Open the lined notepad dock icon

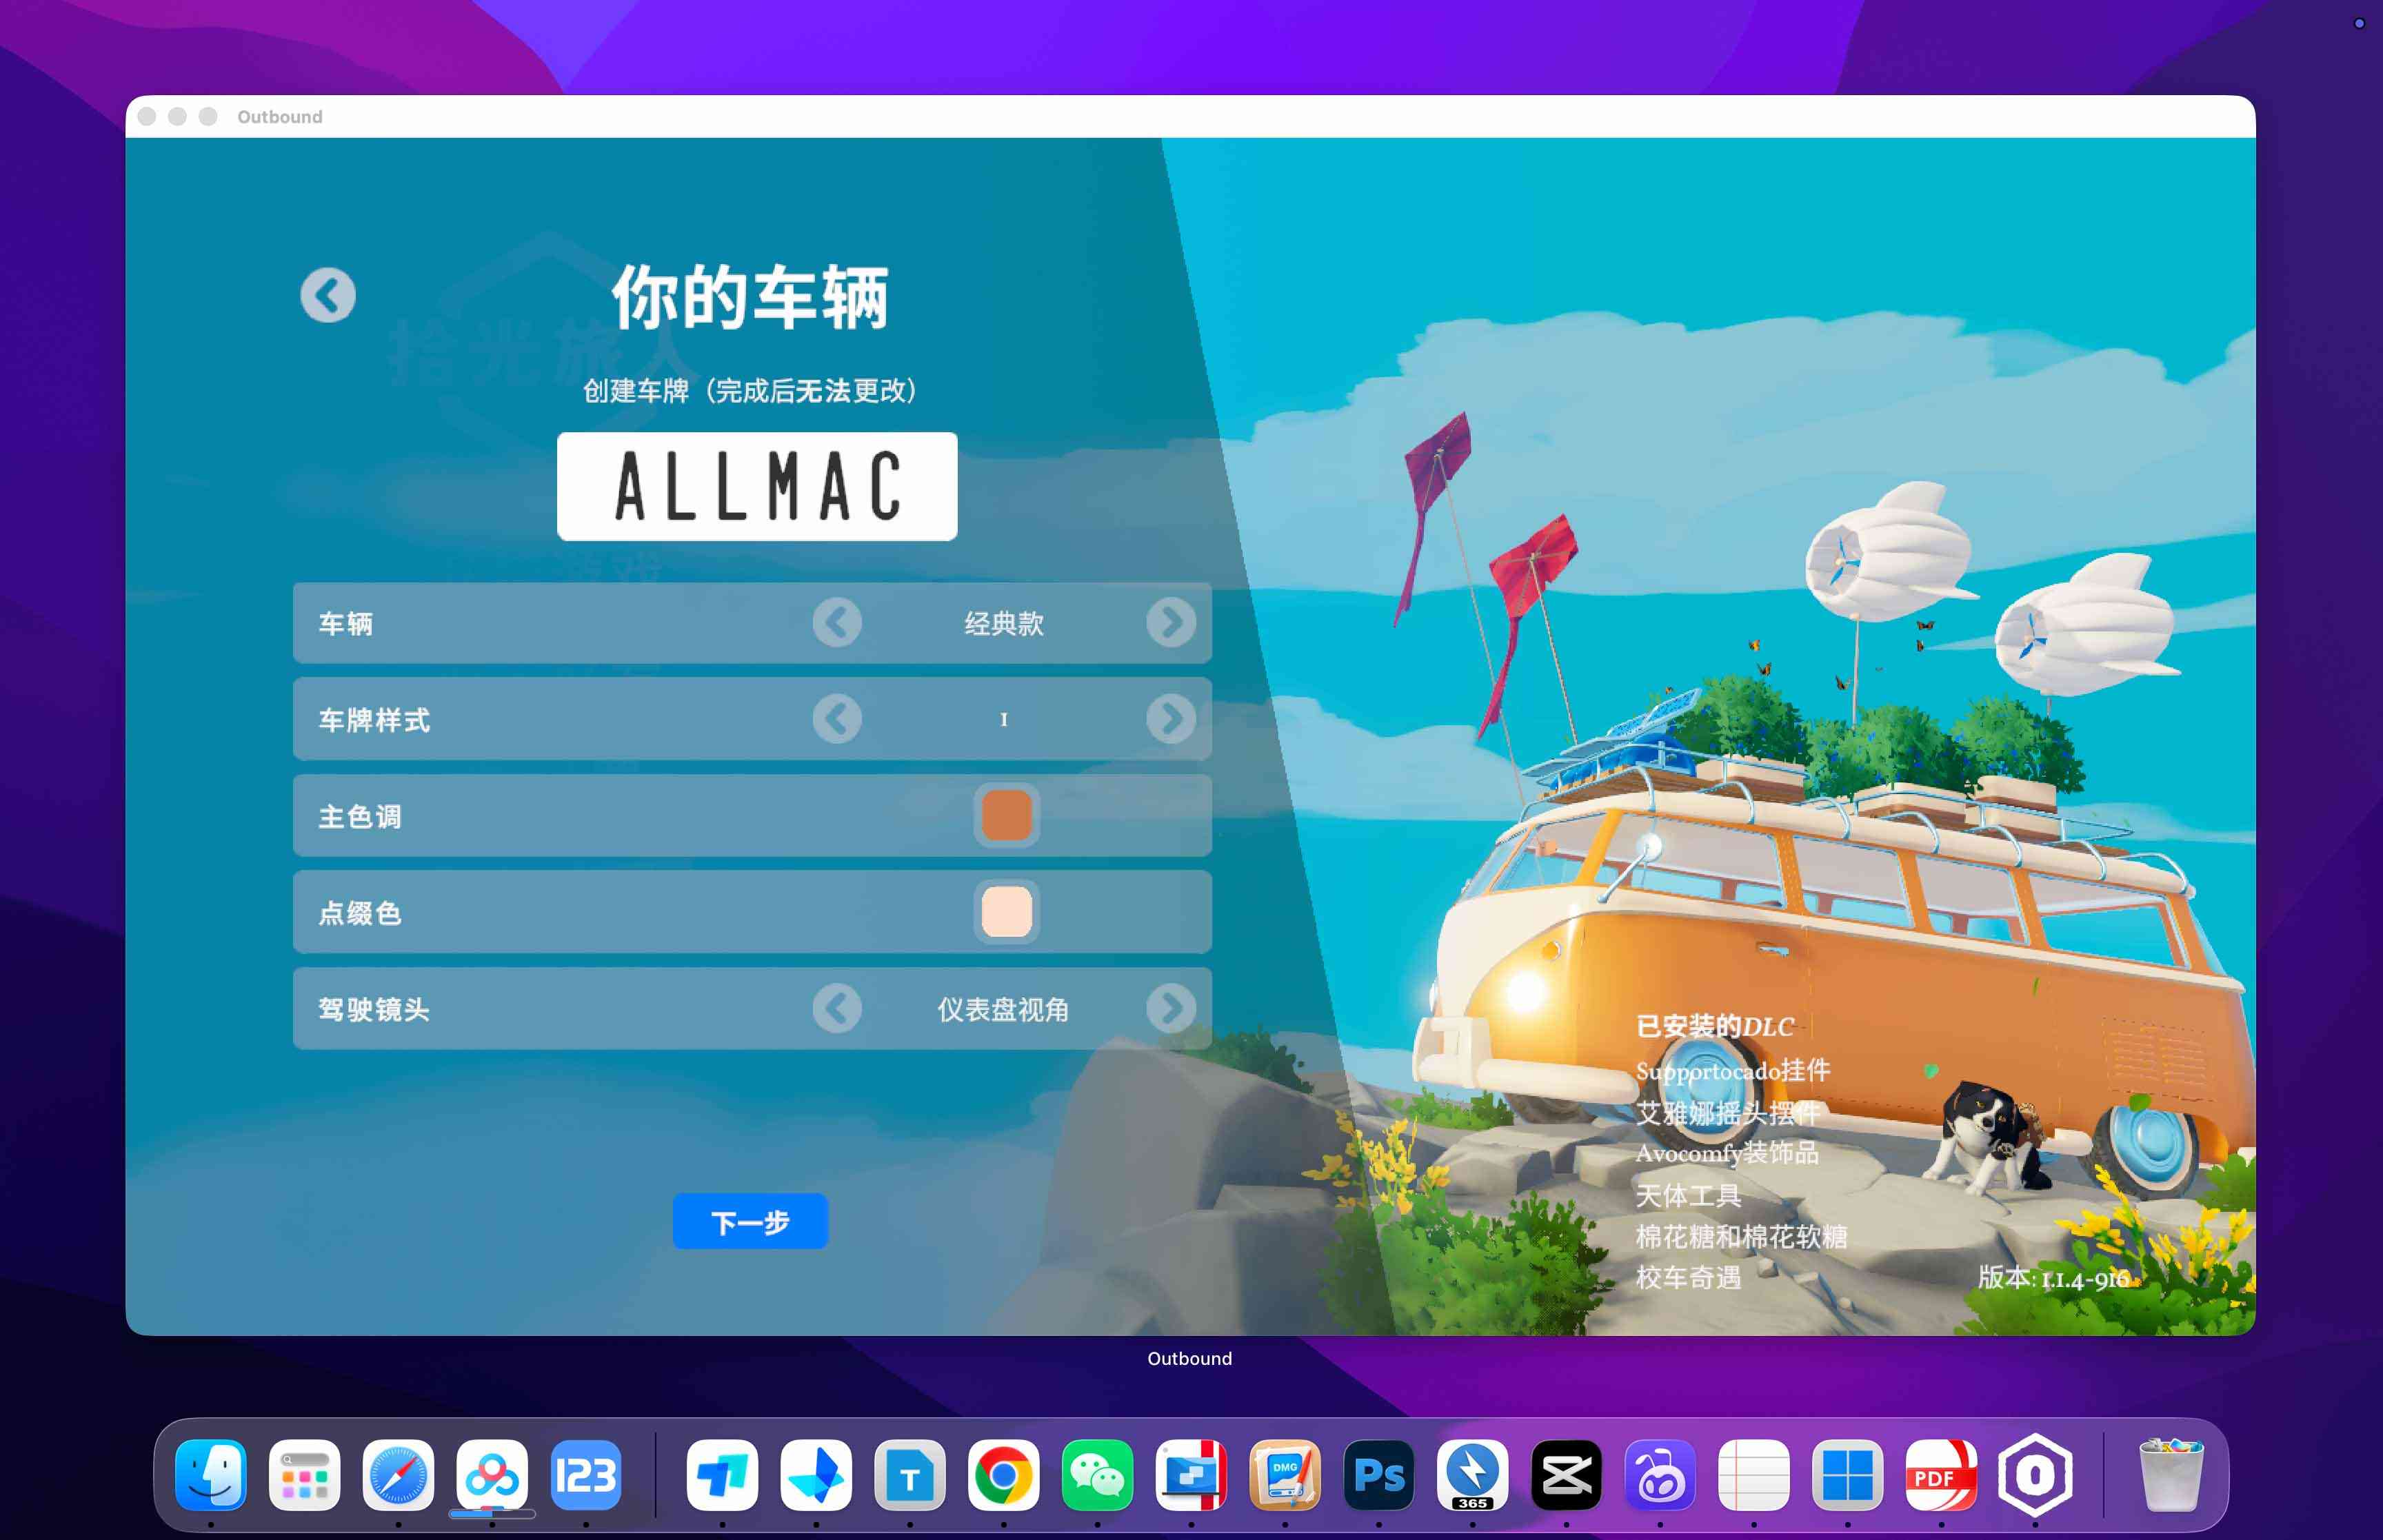[x=1754, y=1475]
